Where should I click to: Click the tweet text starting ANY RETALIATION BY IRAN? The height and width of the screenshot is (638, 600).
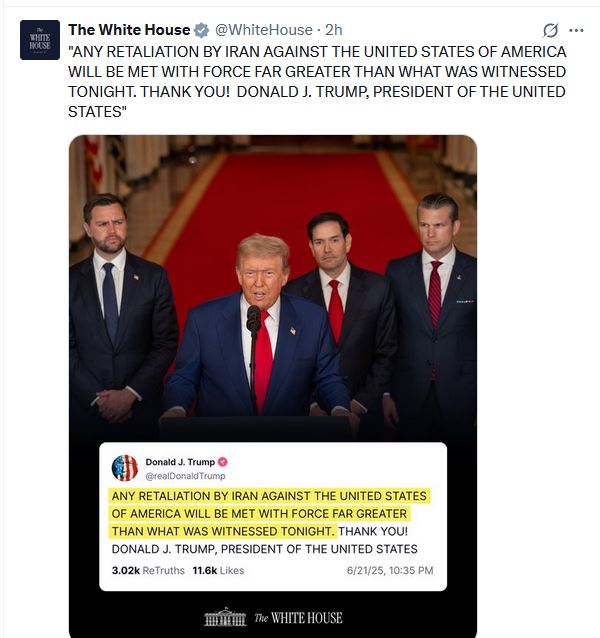[x=317, y=81]
